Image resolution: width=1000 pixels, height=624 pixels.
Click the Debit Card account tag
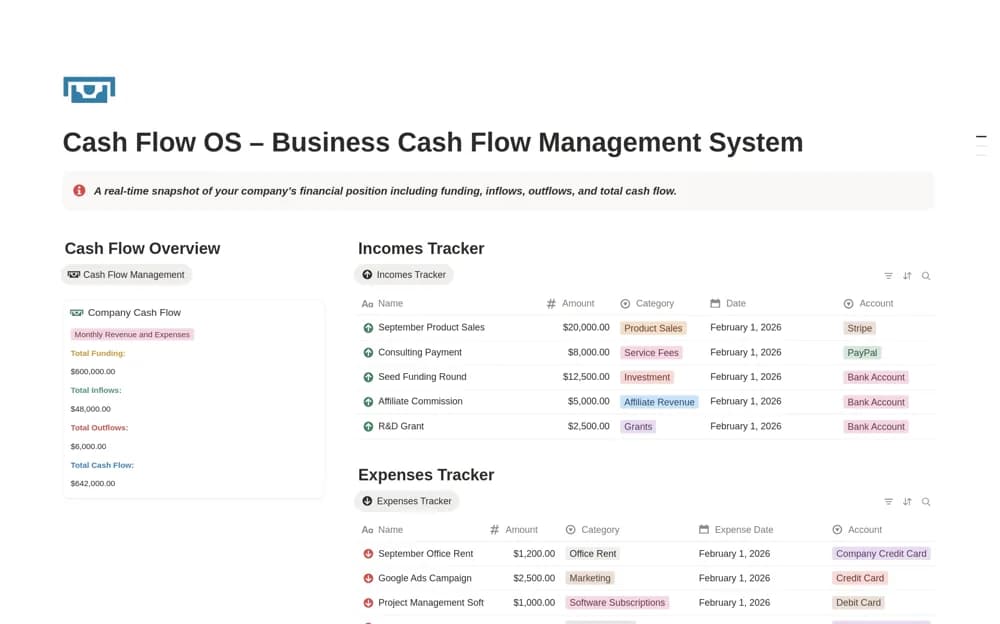pyautogui.click(x=858, y=602)
